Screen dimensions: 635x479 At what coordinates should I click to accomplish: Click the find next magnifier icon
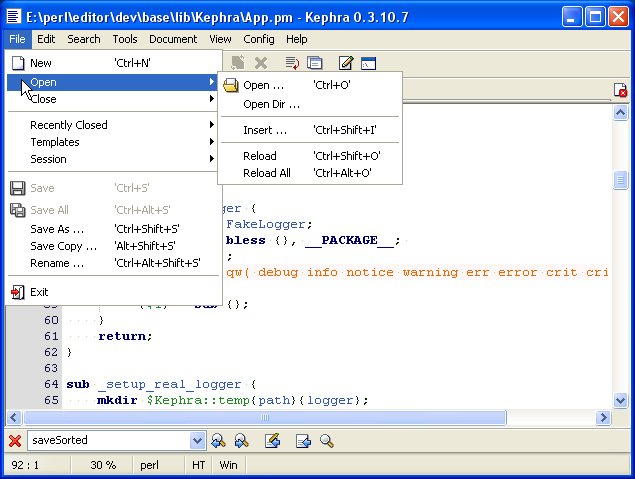(x=241, y=441)
